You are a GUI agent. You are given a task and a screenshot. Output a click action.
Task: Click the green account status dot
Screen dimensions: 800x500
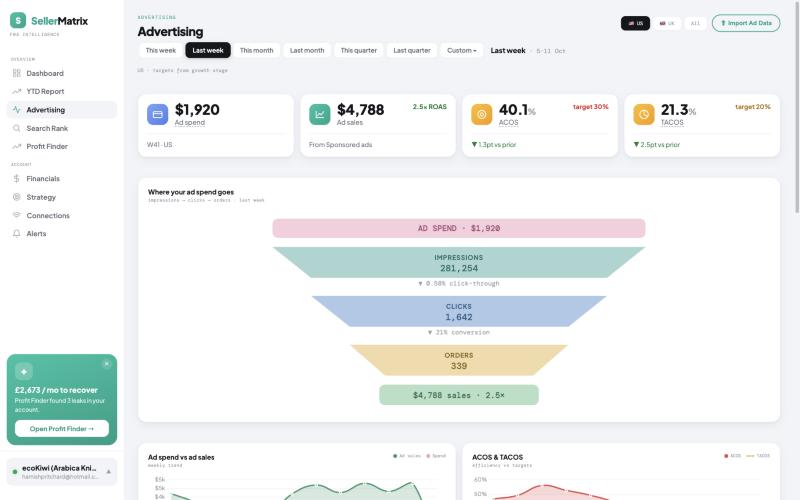tap(15, 471)
